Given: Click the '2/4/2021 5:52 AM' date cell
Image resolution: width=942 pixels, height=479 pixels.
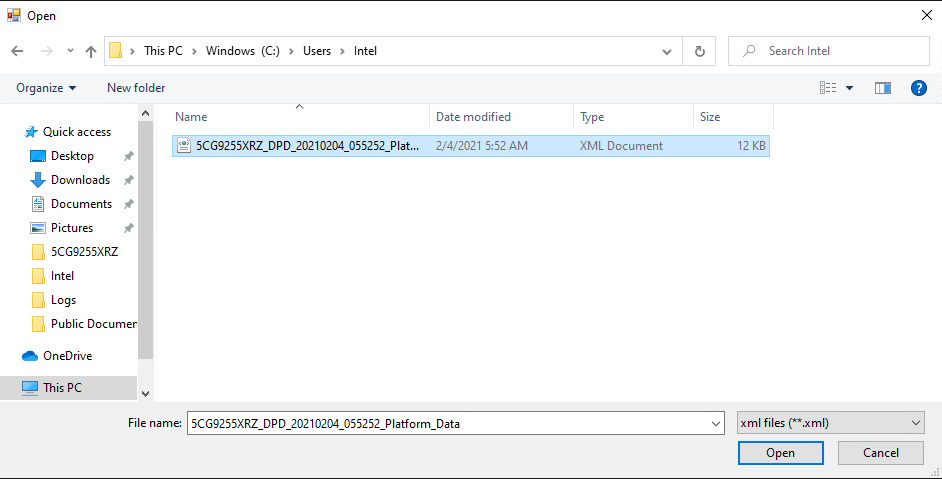Looking at the screenshot, I should click(482, 145).
